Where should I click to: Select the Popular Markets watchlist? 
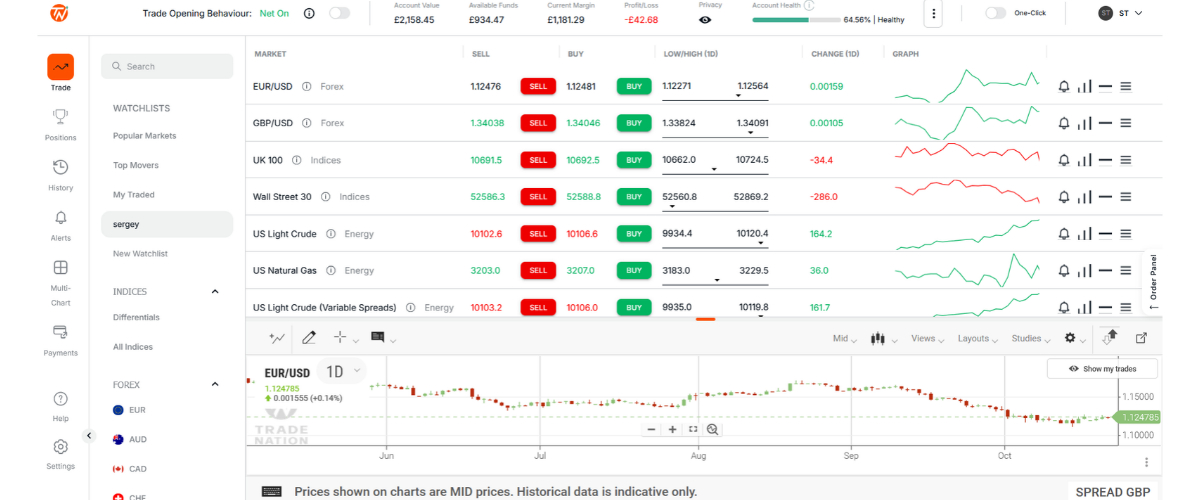point(145,136)
